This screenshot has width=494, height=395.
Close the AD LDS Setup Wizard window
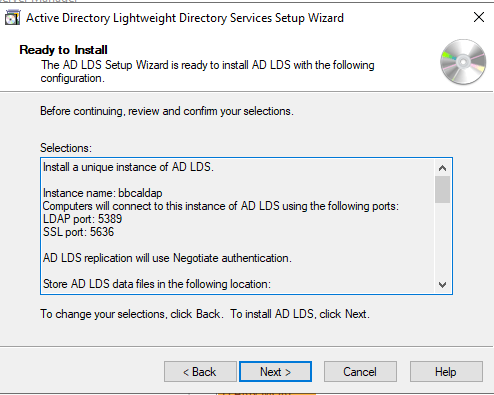click(479, 17)
